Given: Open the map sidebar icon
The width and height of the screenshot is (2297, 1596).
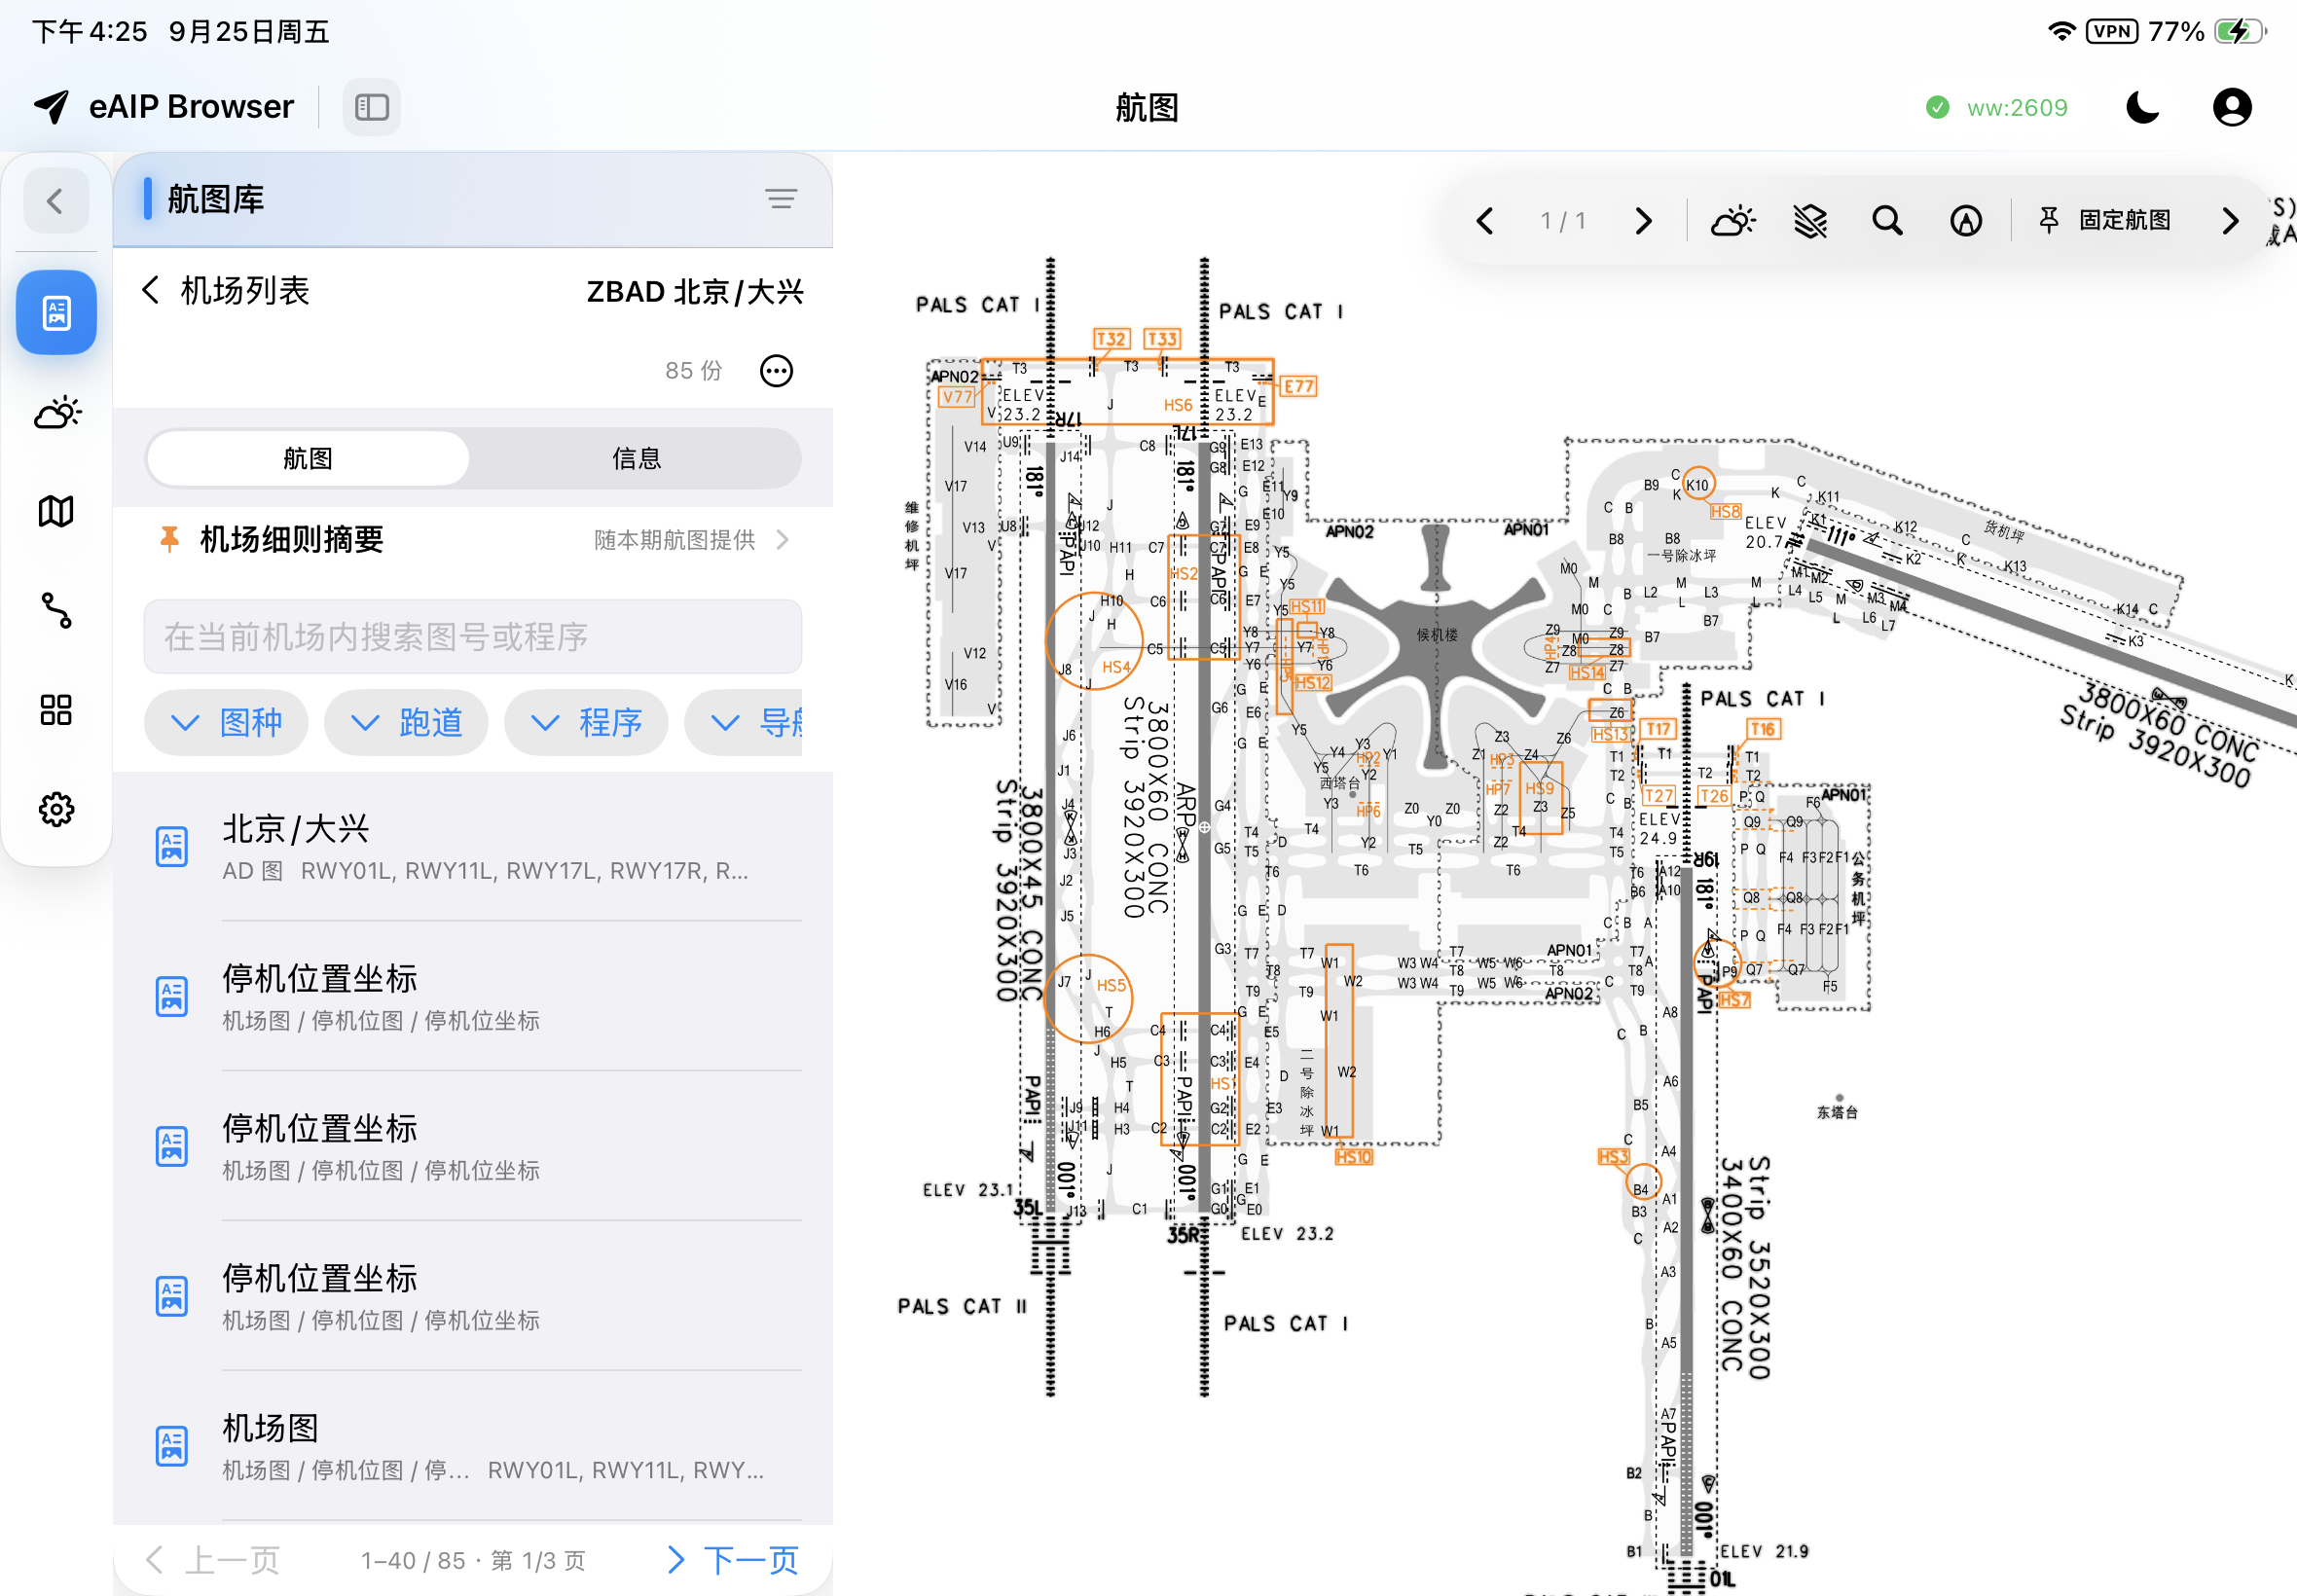Looking at the screenshot, I should (x=56, y=511).
